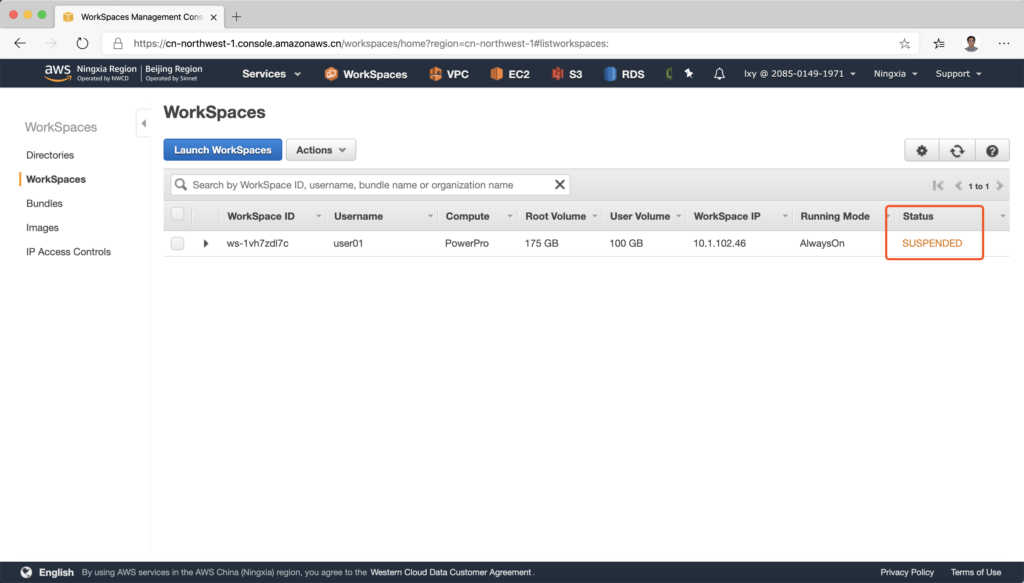Open the S3 service shortcut
Image resolution: width=1024 pixels, height=583 pixels.
567,74
